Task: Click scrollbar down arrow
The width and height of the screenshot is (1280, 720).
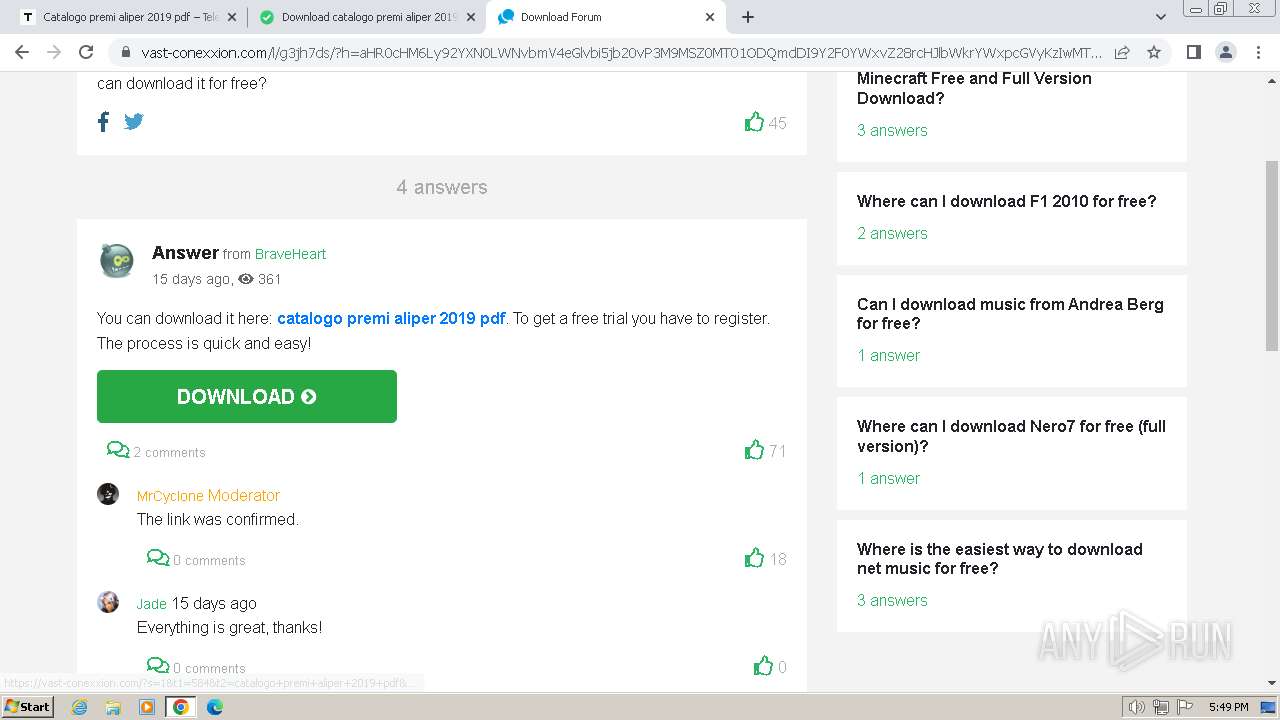Action: 1272,684
